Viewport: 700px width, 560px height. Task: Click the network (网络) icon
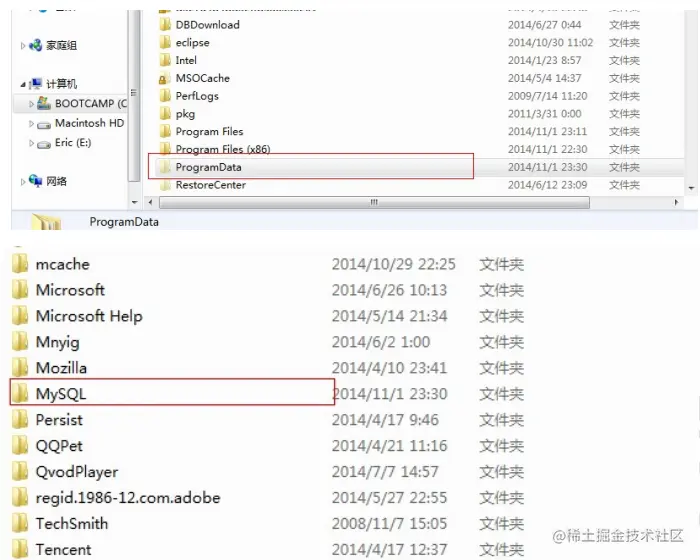[x=35, y=180]
